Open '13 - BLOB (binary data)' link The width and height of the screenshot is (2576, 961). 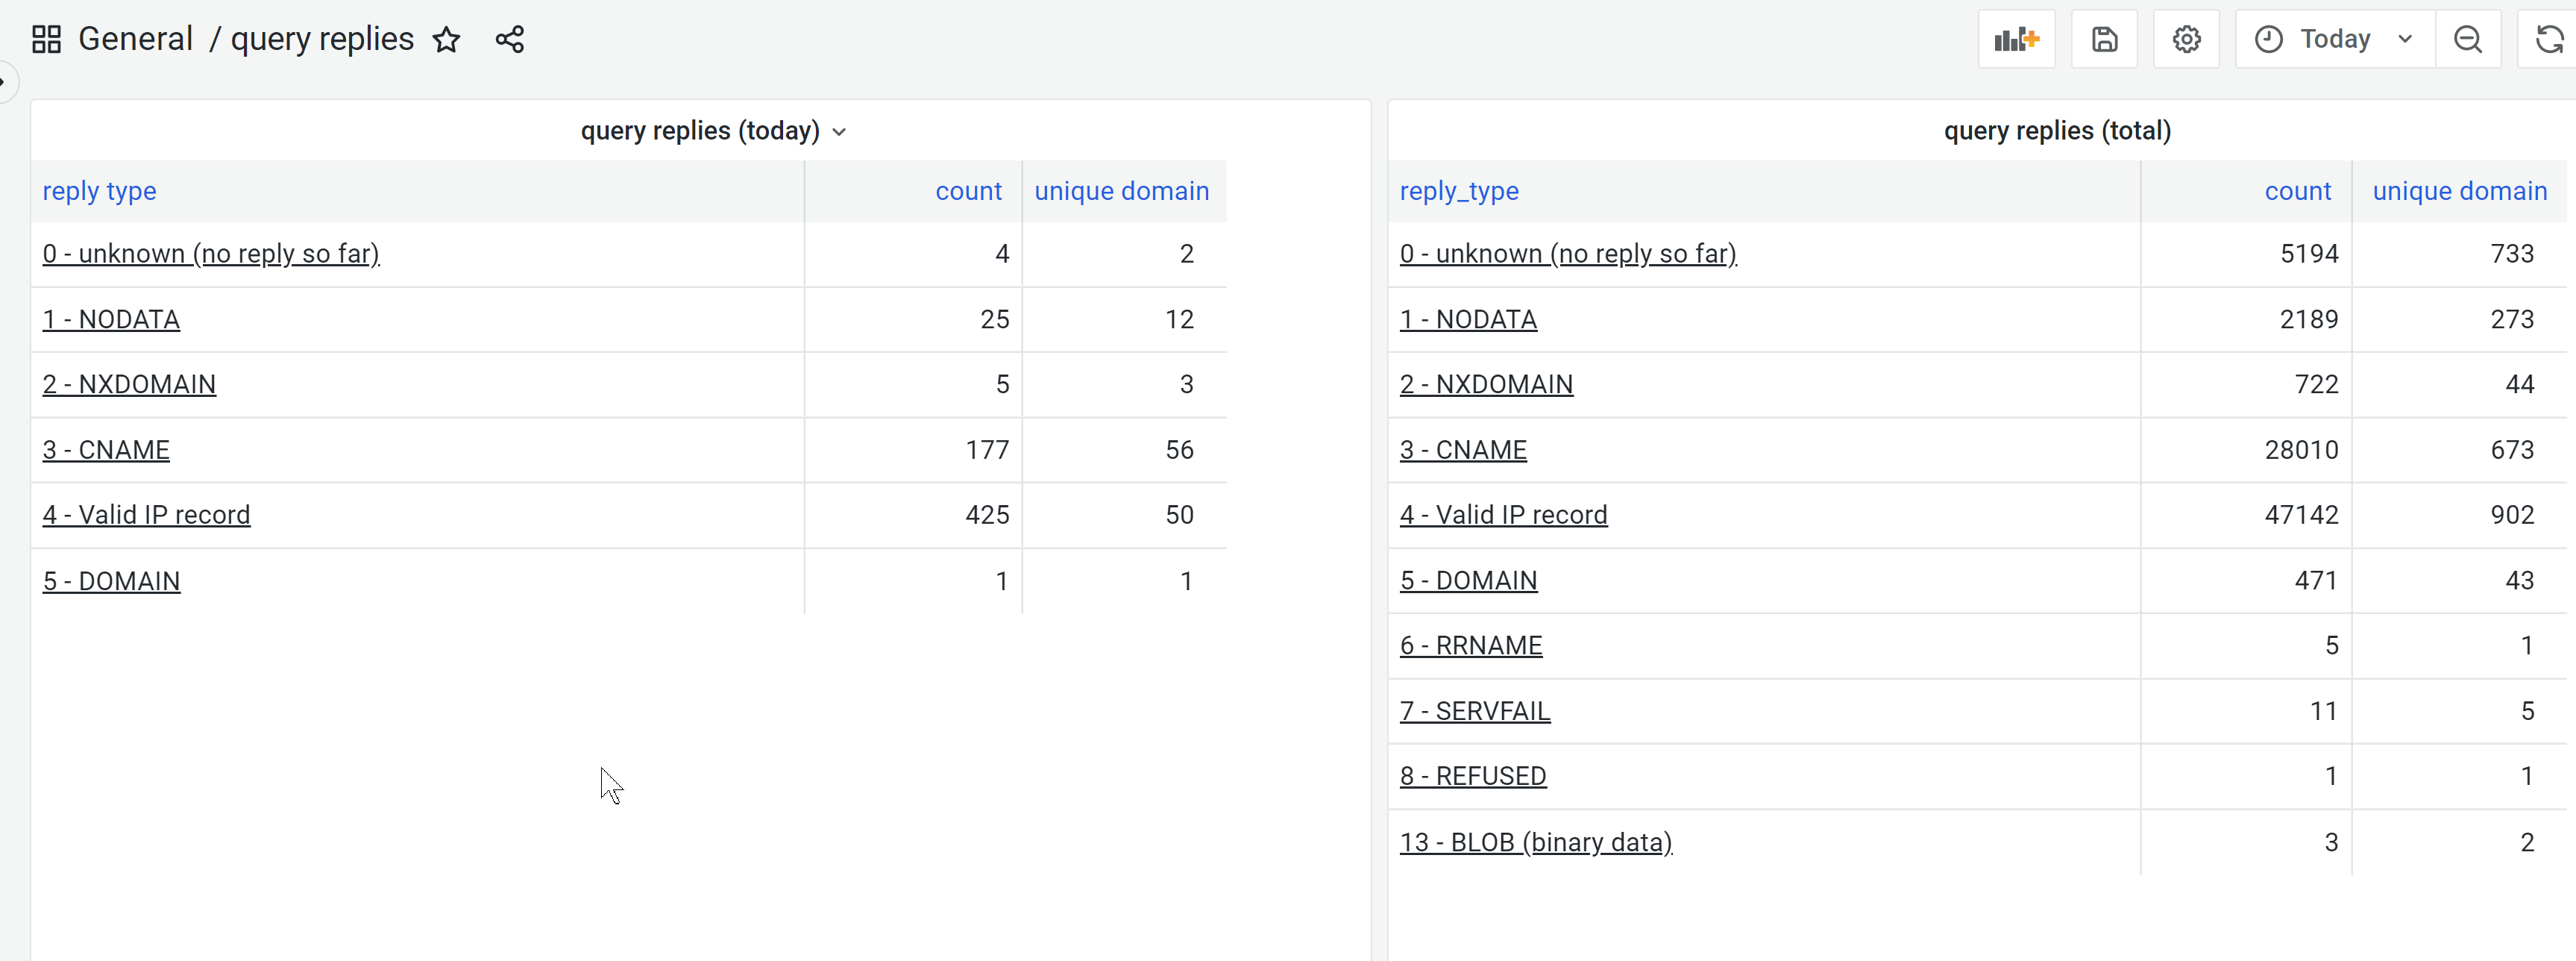(1536, 843)
